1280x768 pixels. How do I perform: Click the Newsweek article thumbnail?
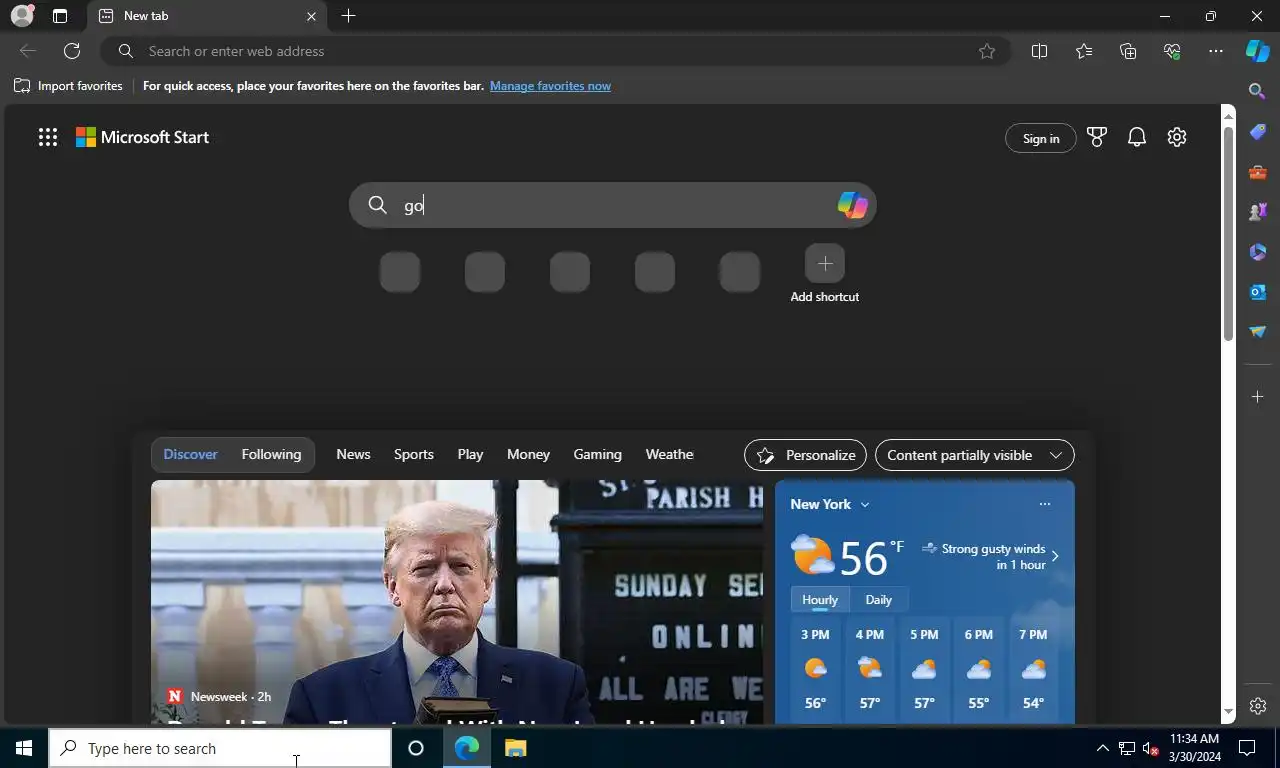(457, 601)
